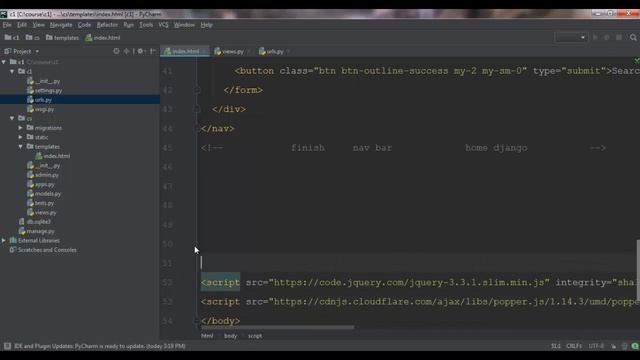Click the Run play button
Viewport: 640px width, 360px height.
[x=595, y=37]
